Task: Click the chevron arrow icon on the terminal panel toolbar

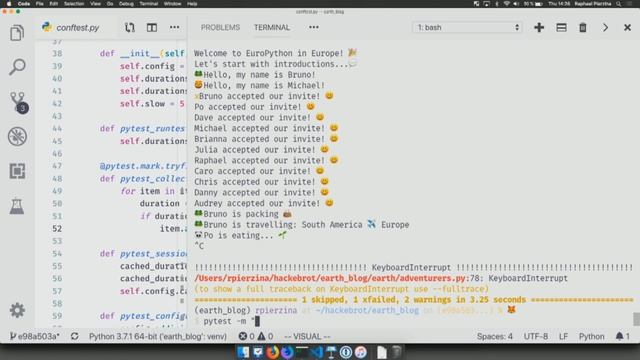Action: 605,27
